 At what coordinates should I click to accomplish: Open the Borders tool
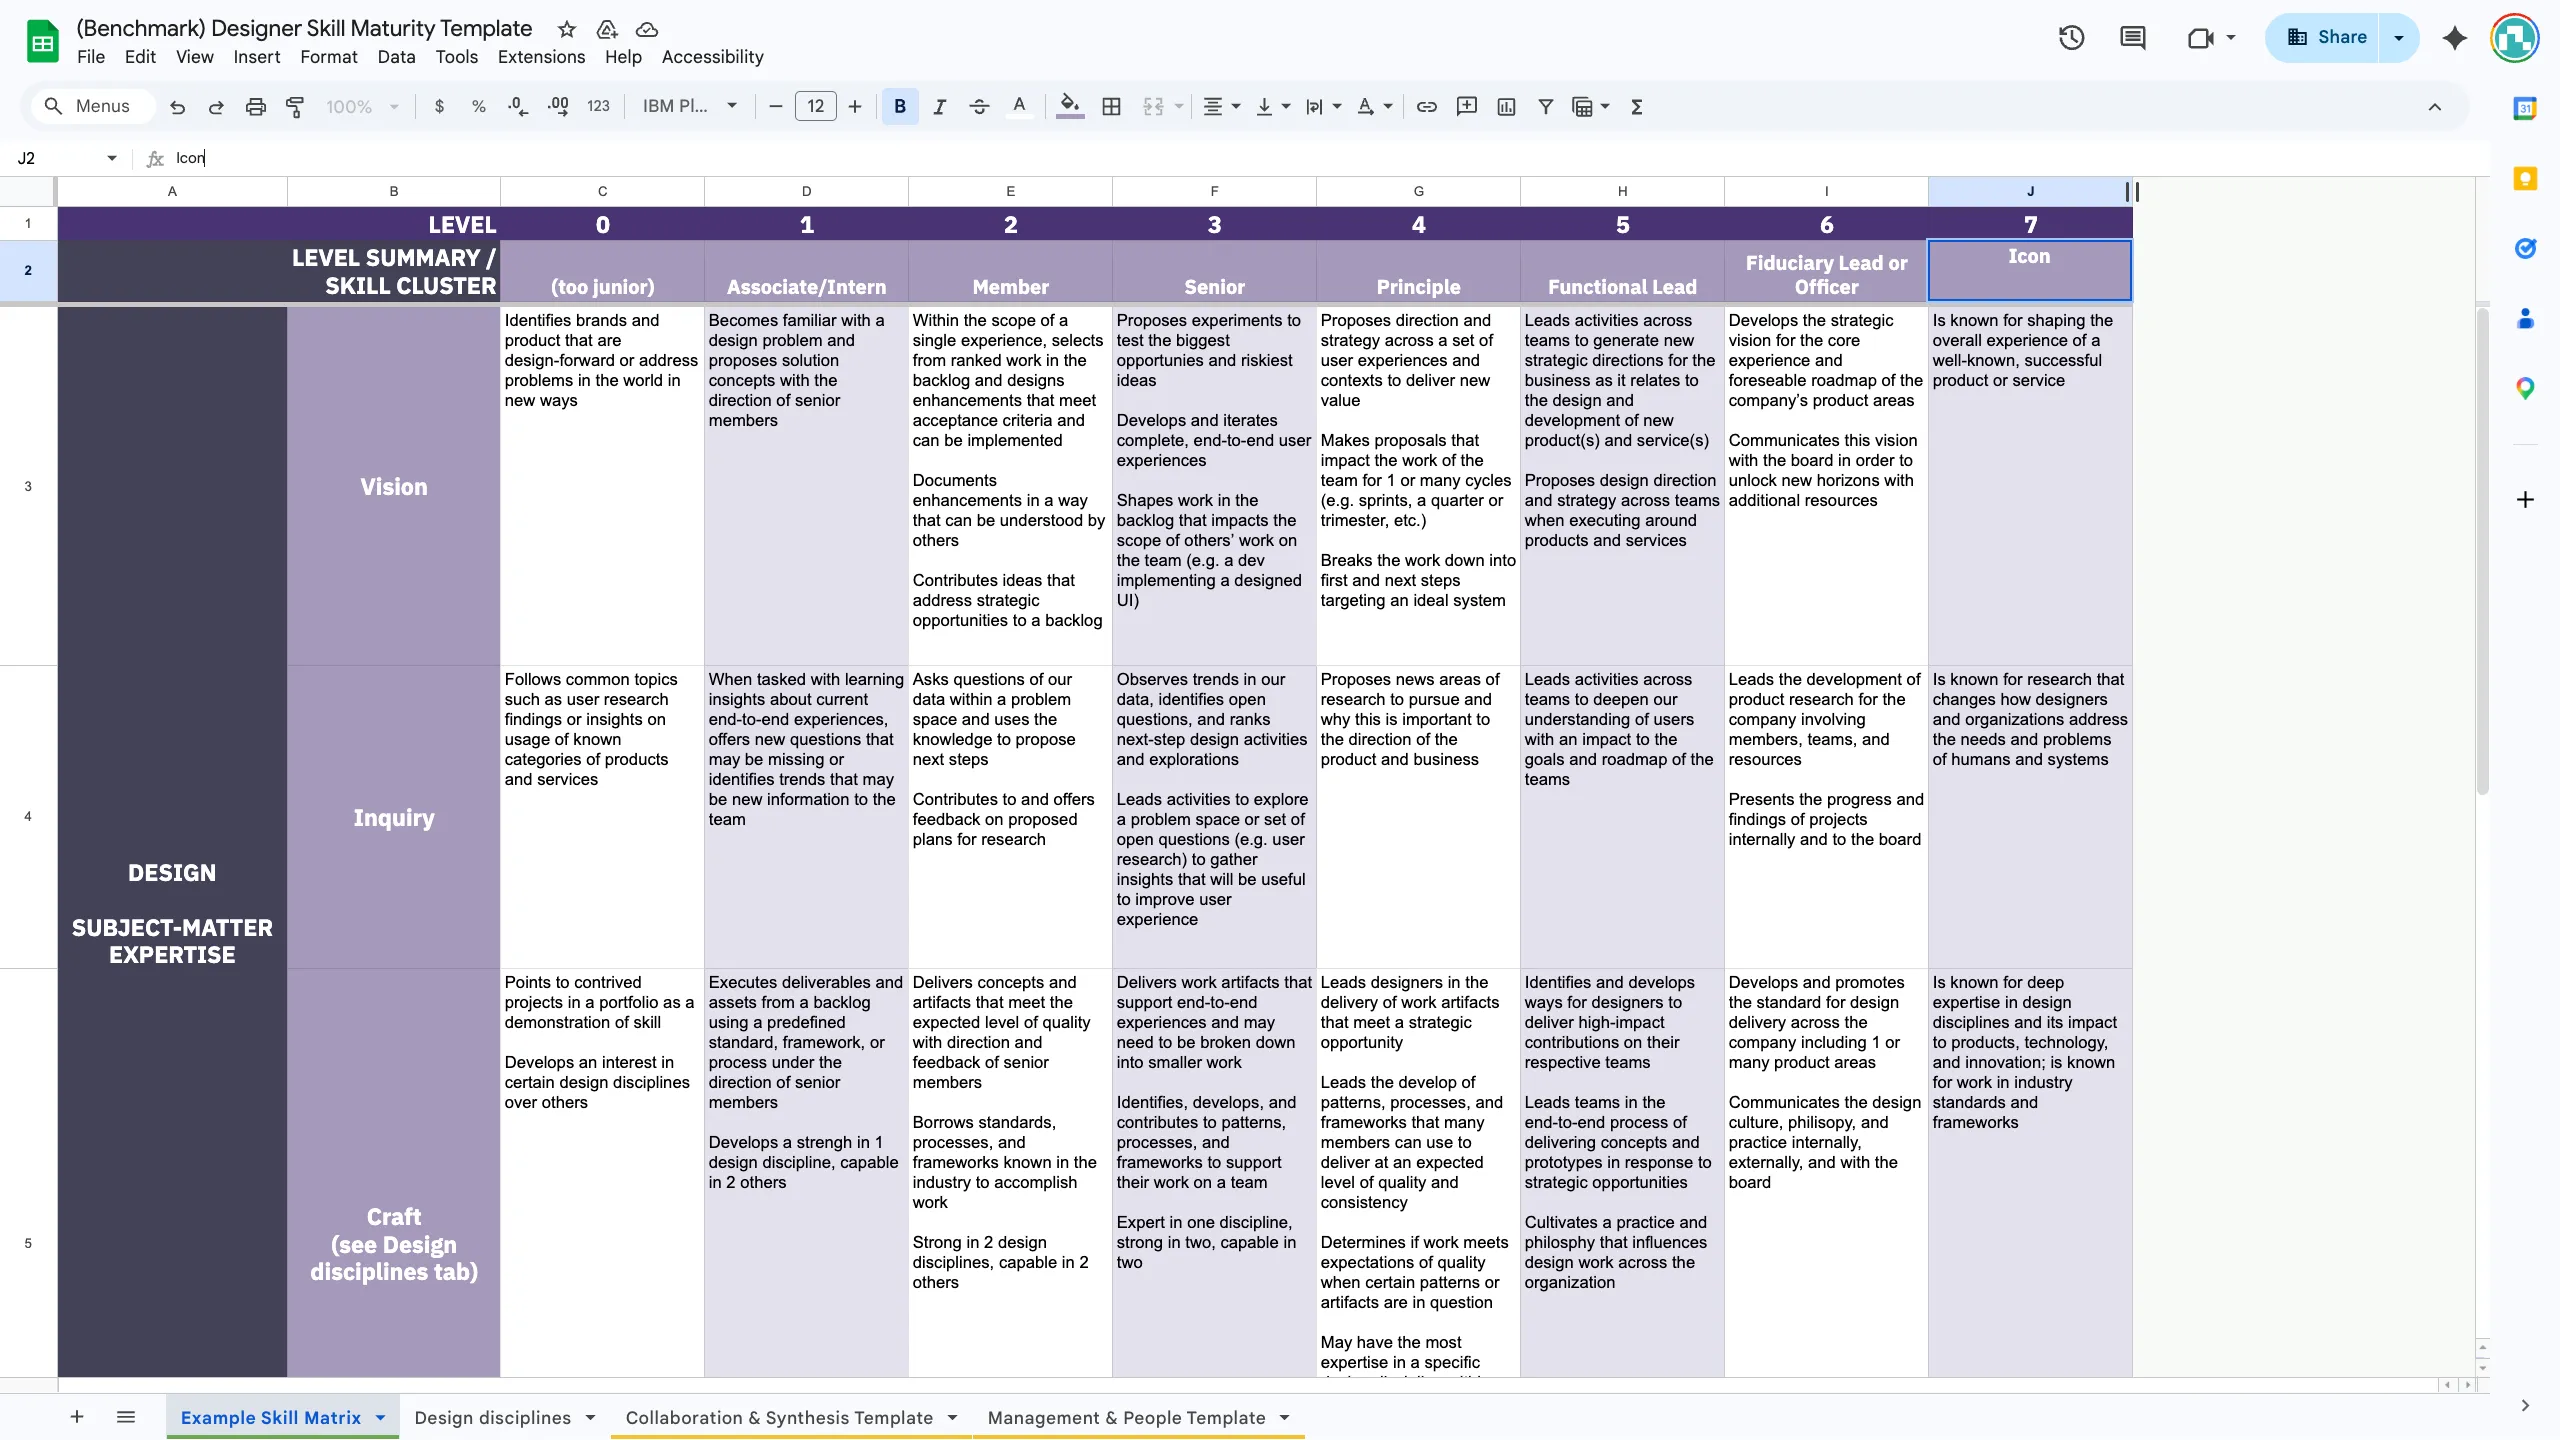pyautogui.click(x=1111, y=107)
